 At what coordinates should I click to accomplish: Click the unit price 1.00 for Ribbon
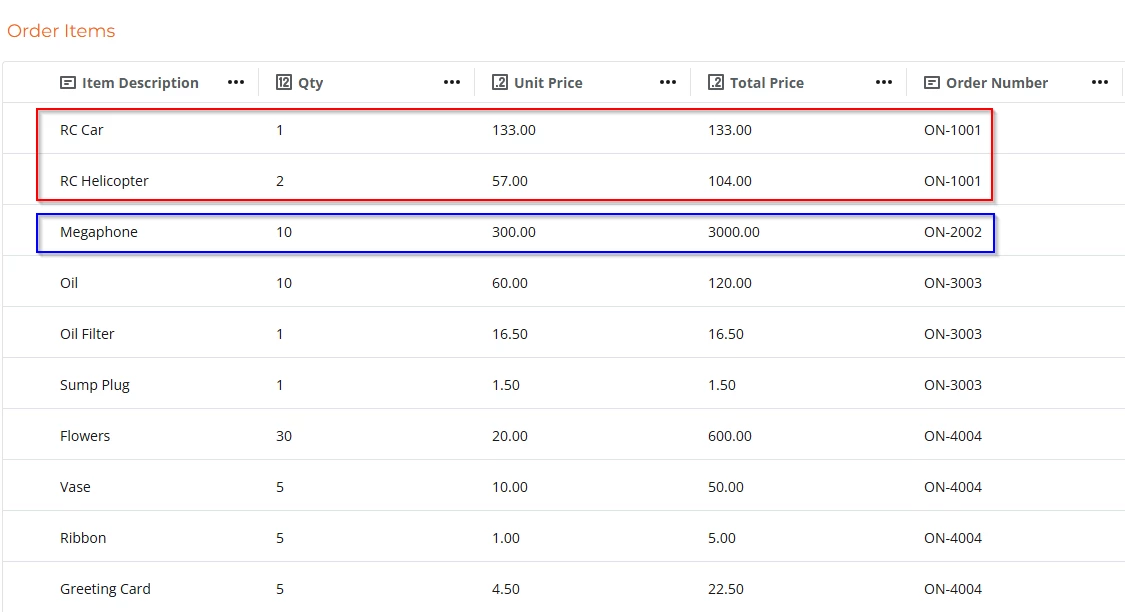(506, 537)
